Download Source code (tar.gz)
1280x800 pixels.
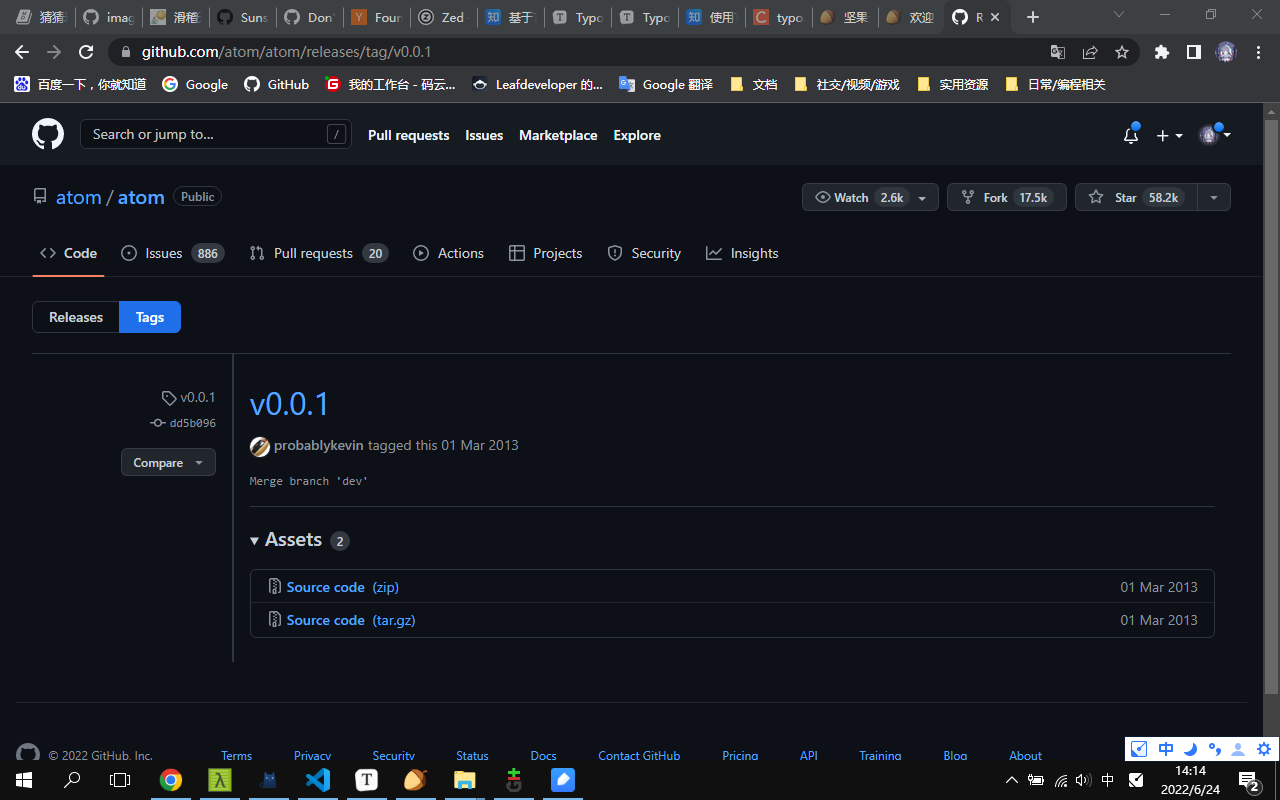pos(351,620)
